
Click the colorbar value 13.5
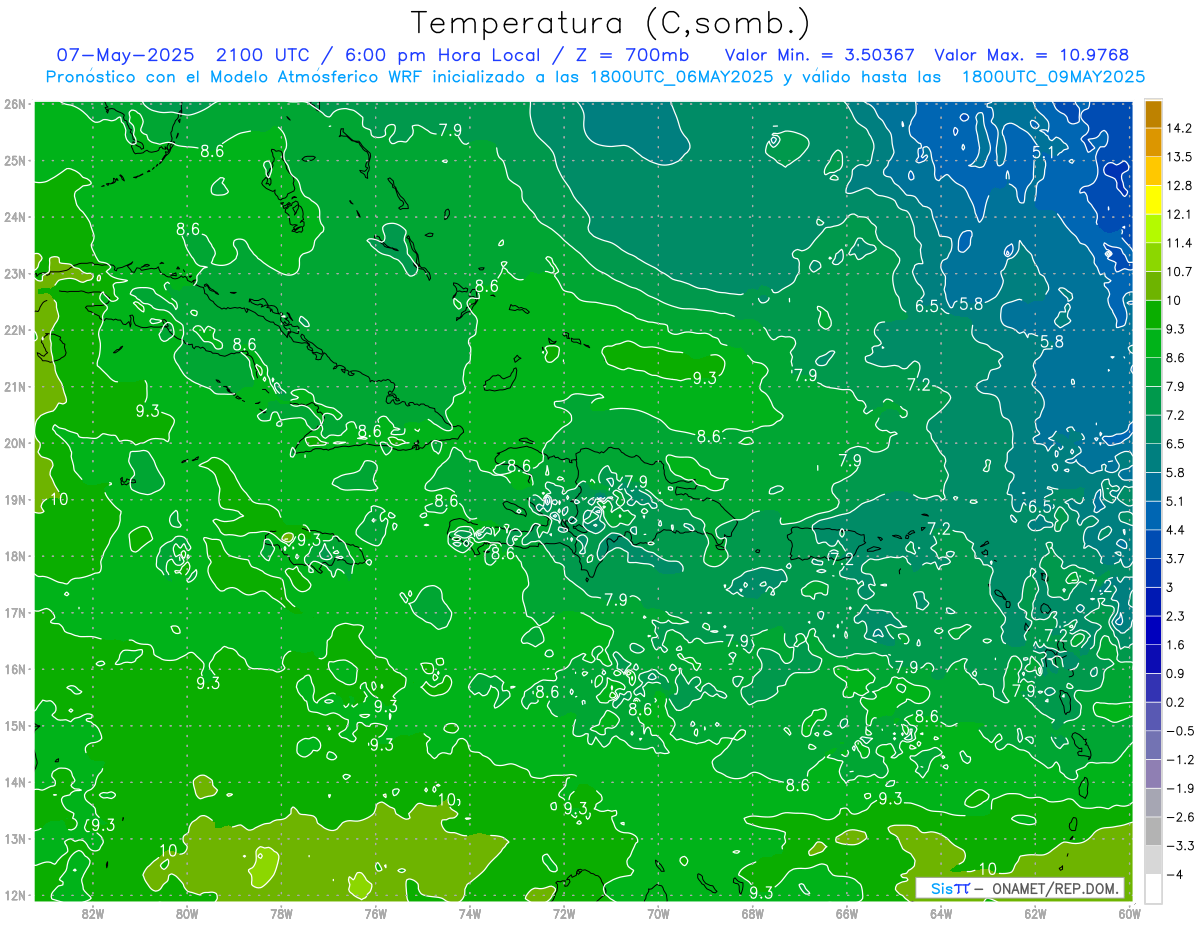pos(1180,157)
